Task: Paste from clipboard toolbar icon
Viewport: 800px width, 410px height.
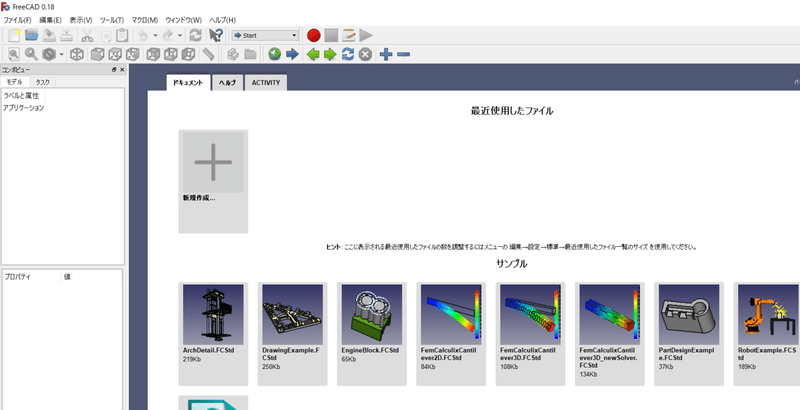Action: pos(122,35)
